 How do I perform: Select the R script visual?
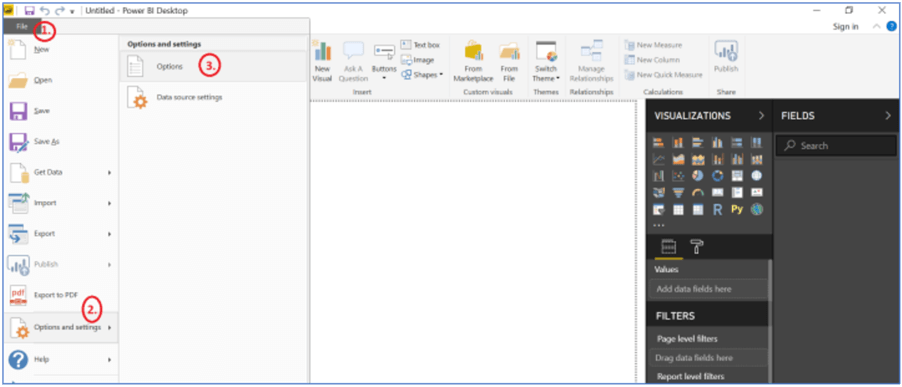pyautogui.click(x=717, y=210)
